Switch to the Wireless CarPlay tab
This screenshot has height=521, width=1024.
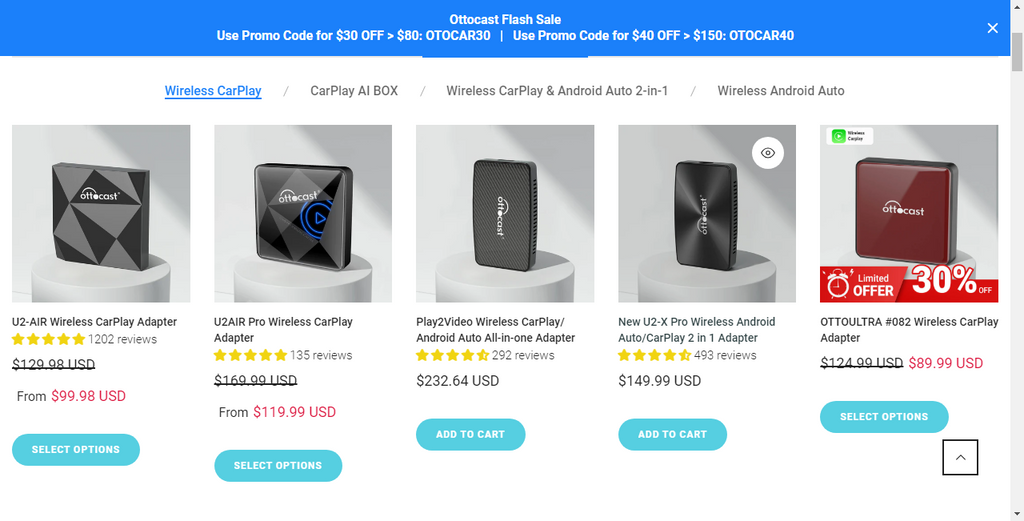click(x=213, y=91)
